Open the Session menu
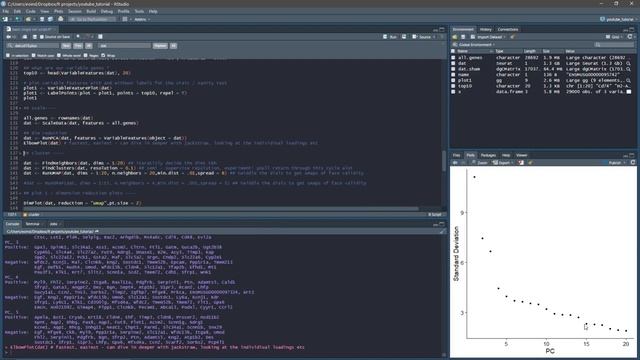Viewport: 640px width, 360px height. pos(75,11)
